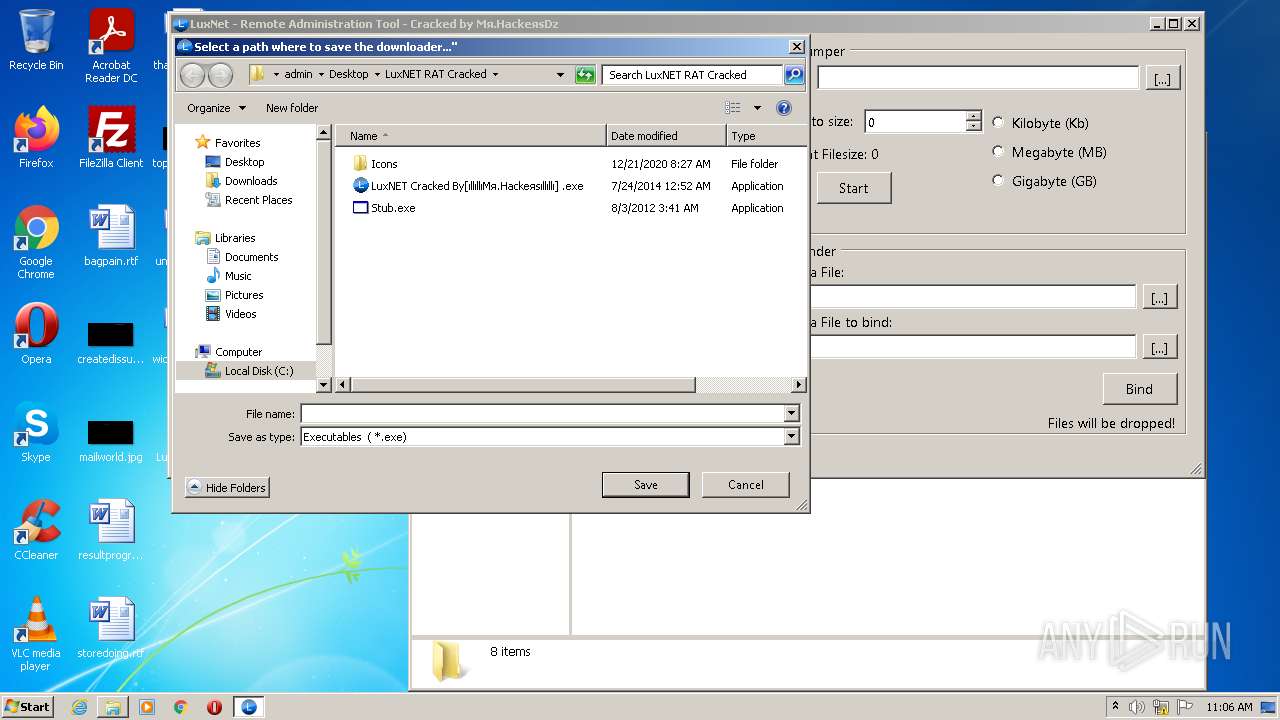Click the navigation pane vertical scrollbar
Image resolution: width=1280 pixels, height=720 pixels.
coord(323,242)
